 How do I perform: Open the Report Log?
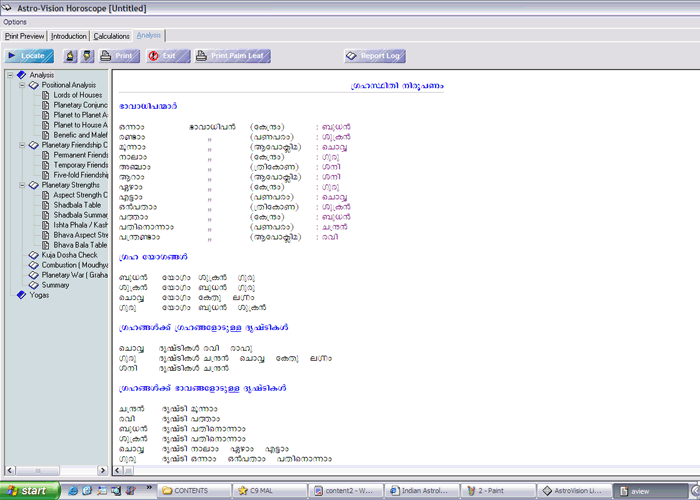pyautogui.click(x=375, y=56)
